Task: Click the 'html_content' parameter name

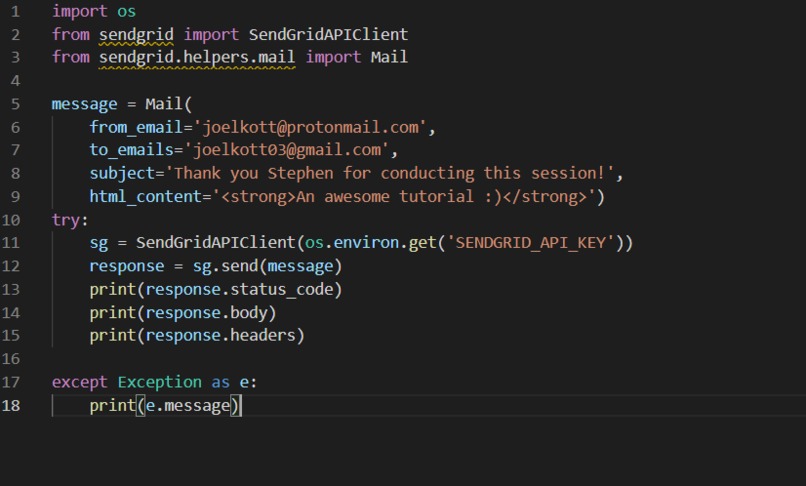Action: click(146, 196)
